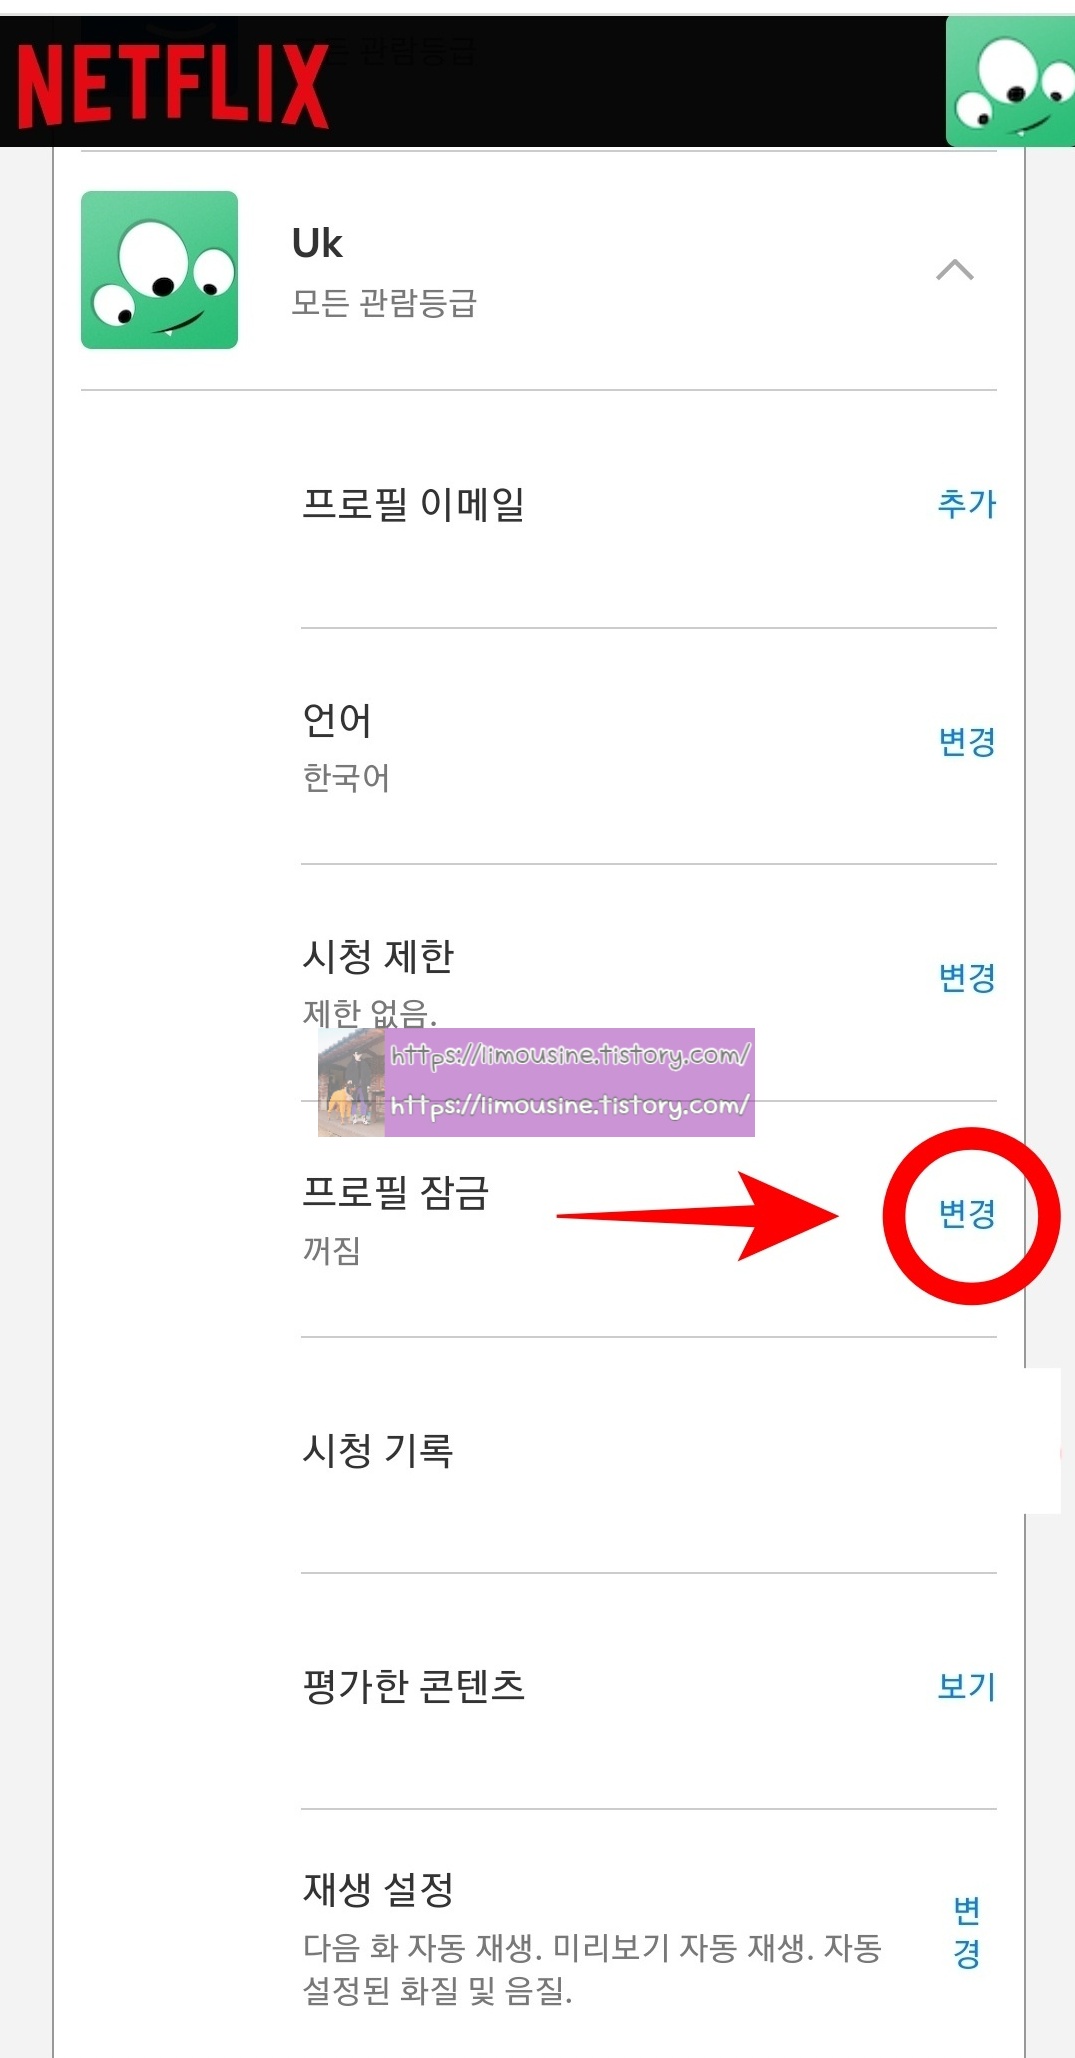Click the 모든 관람등급 rating text

coord(384,302)
